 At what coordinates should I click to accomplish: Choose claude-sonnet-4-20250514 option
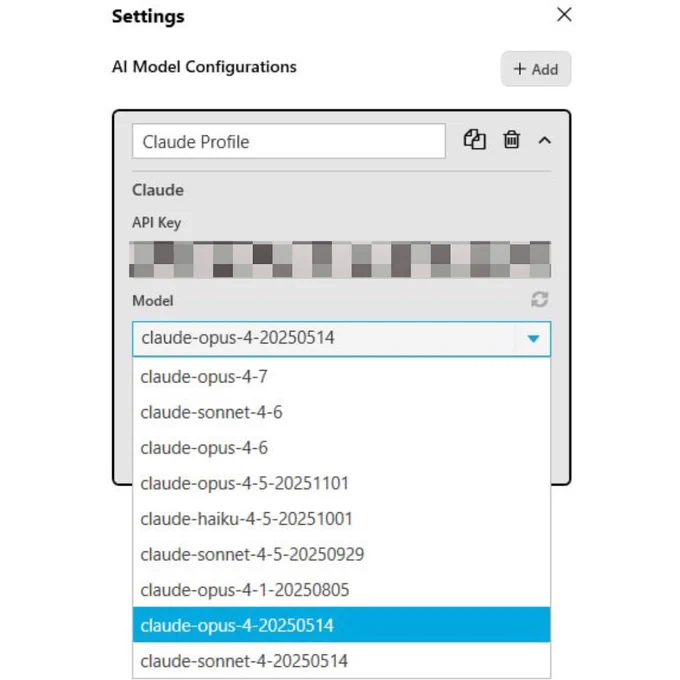tap(341, 660)
